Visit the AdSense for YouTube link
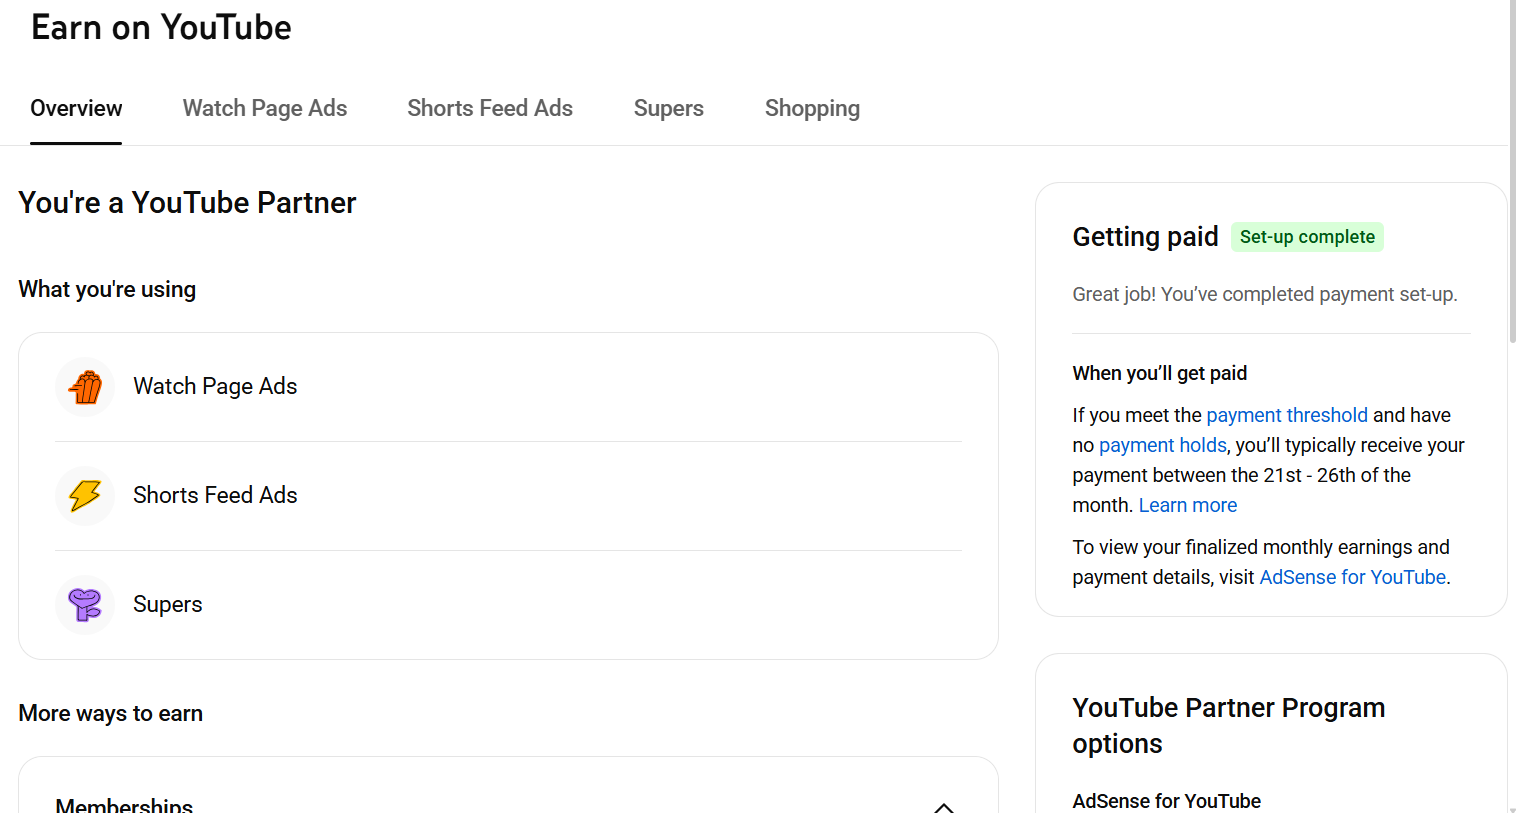 tap(1352, 577)
